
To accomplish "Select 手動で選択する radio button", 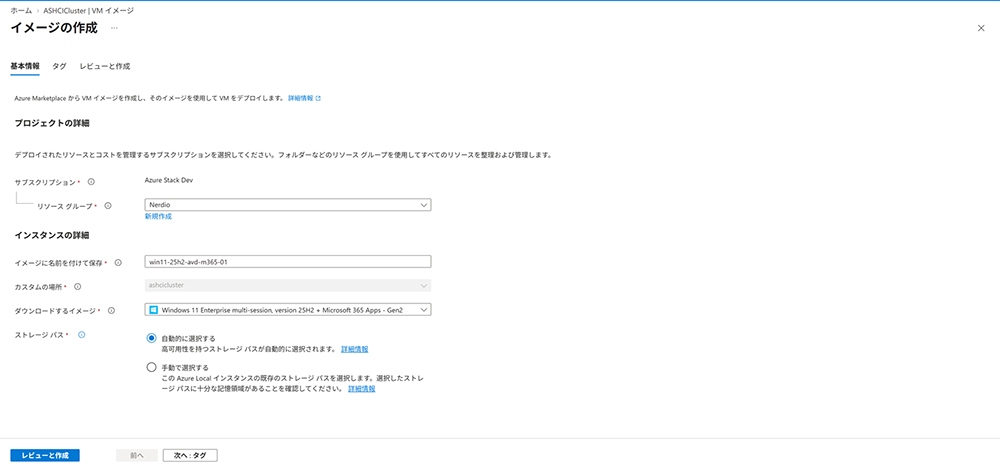I will (151, 367).
